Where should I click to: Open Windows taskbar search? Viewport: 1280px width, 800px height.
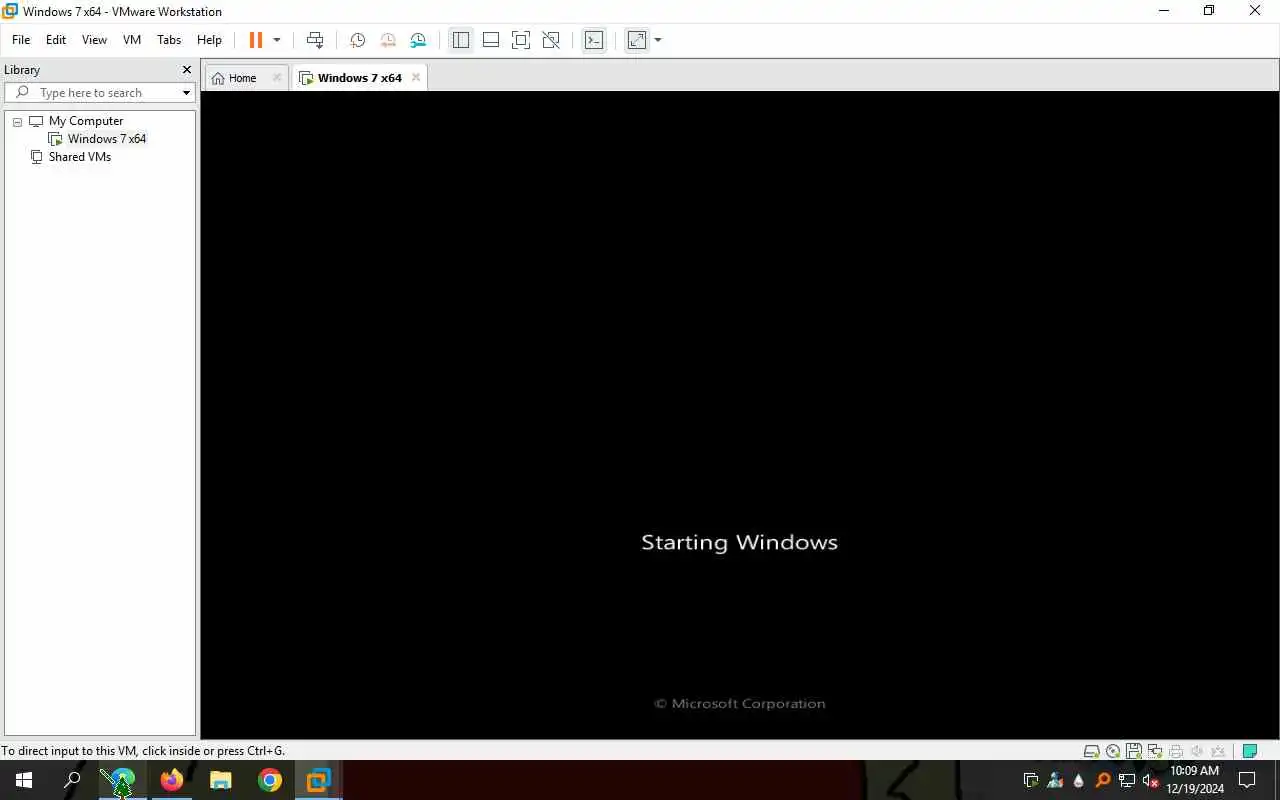point(72,780)
